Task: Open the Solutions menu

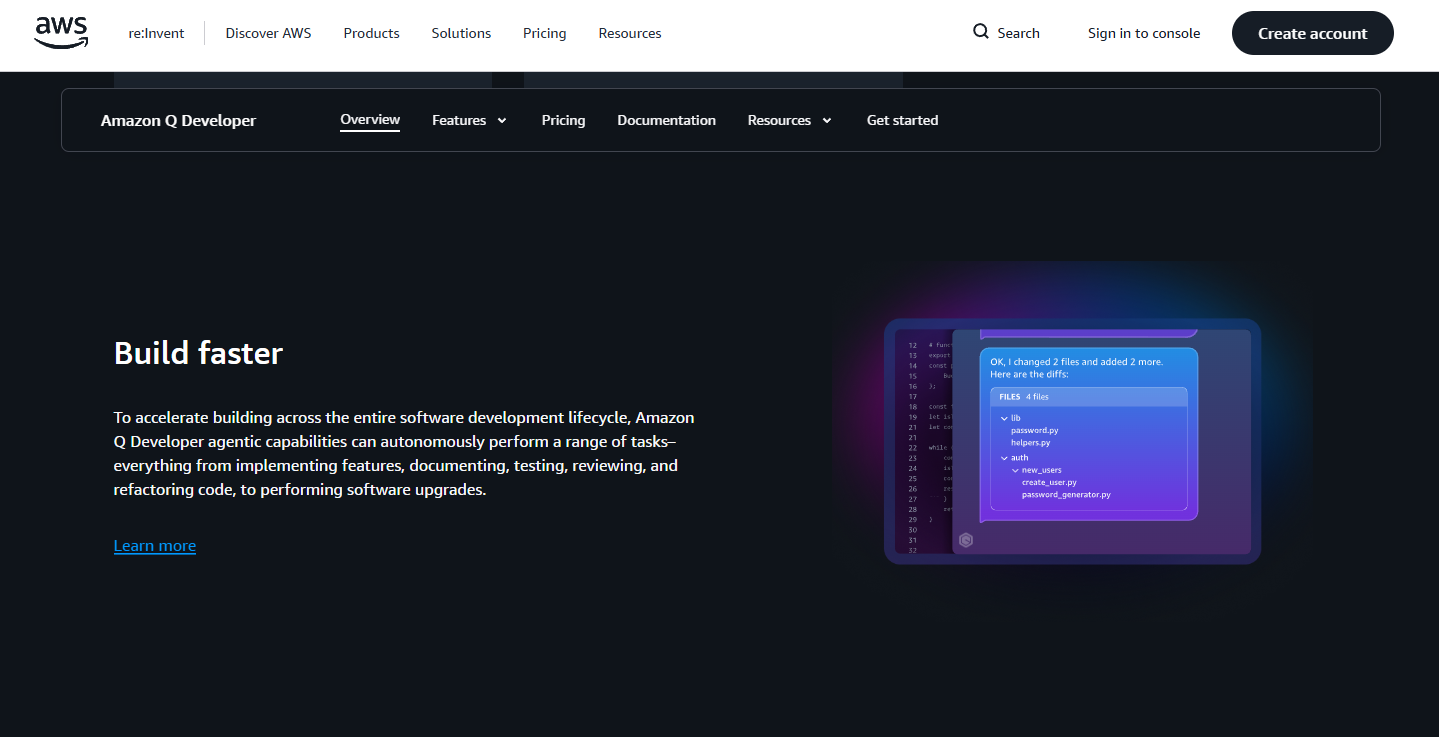Action: (461, 33)
